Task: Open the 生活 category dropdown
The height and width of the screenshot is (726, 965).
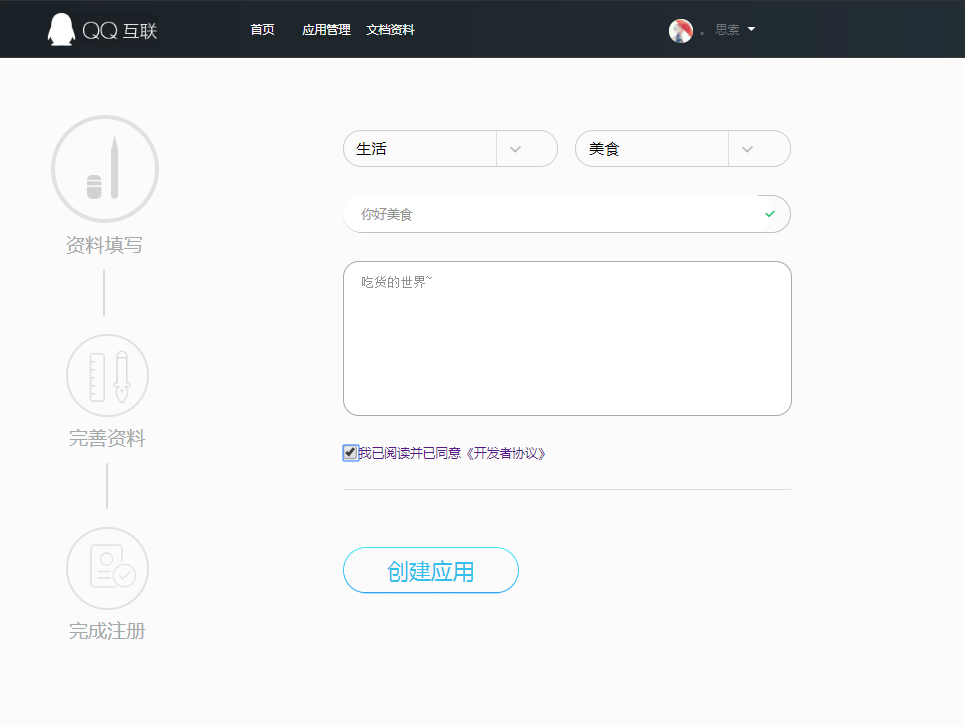Action: [x=450, y=148]
